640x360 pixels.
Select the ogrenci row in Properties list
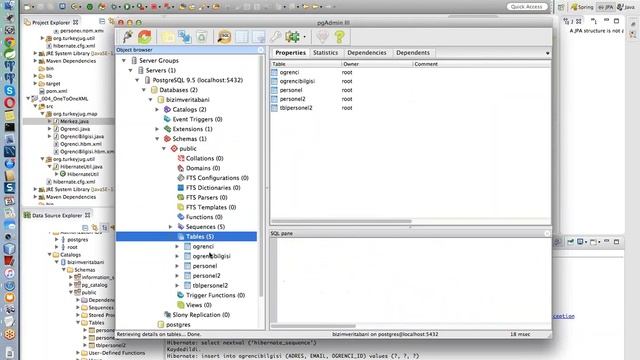click(410, 72)
